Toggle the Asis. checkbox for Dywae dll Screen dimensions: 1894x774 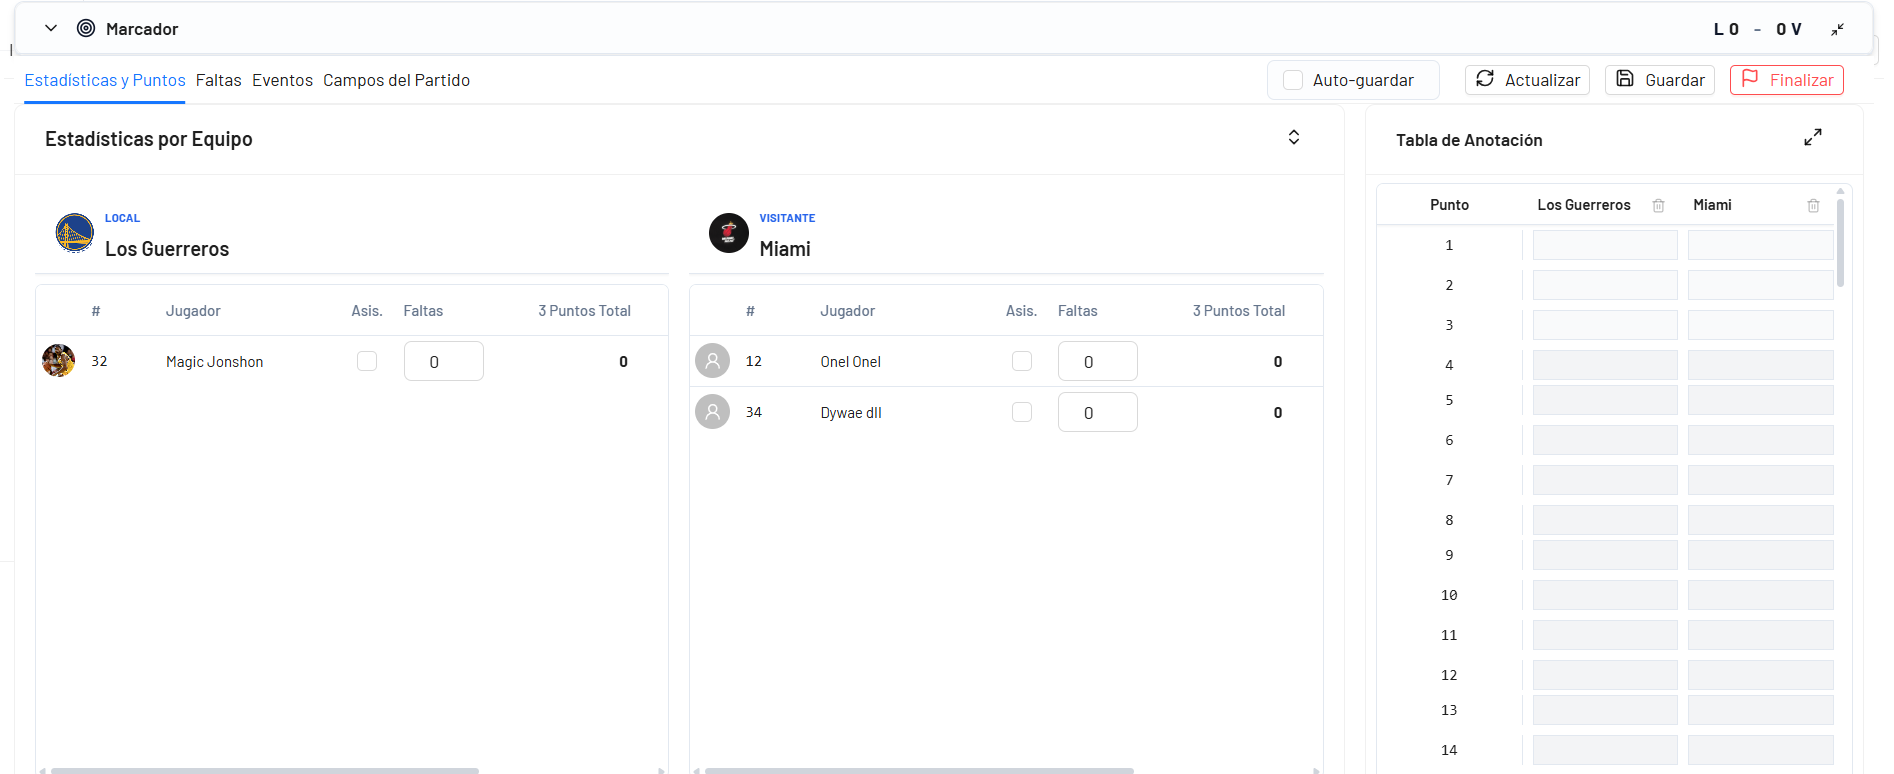pyautogui.click(x=1022, y=412)
